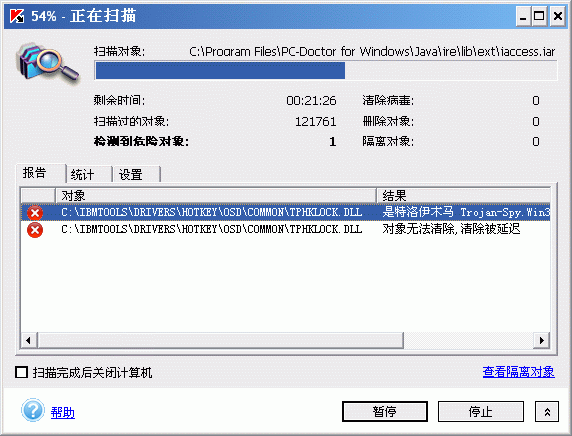Click the blue scan progress bar
The image size is (572, 436).
[326, 70]
